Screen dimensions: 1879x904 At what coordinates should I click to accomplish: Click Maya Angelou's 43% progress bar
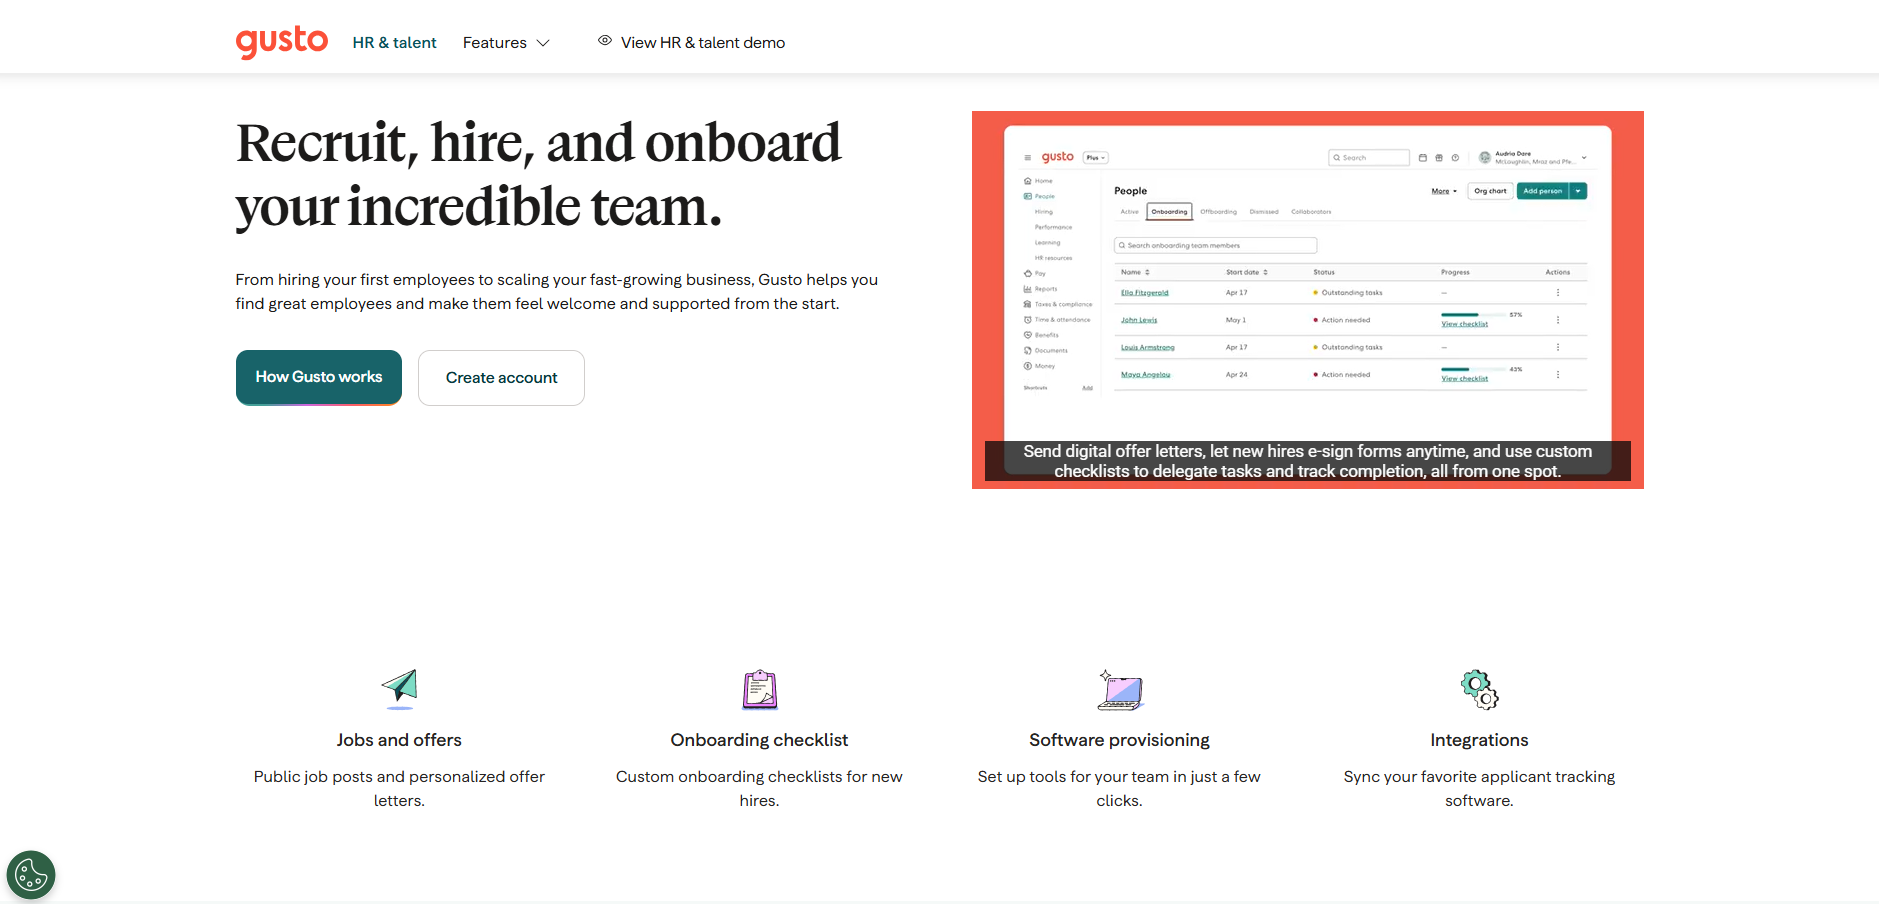click(x=1473, y=369)
